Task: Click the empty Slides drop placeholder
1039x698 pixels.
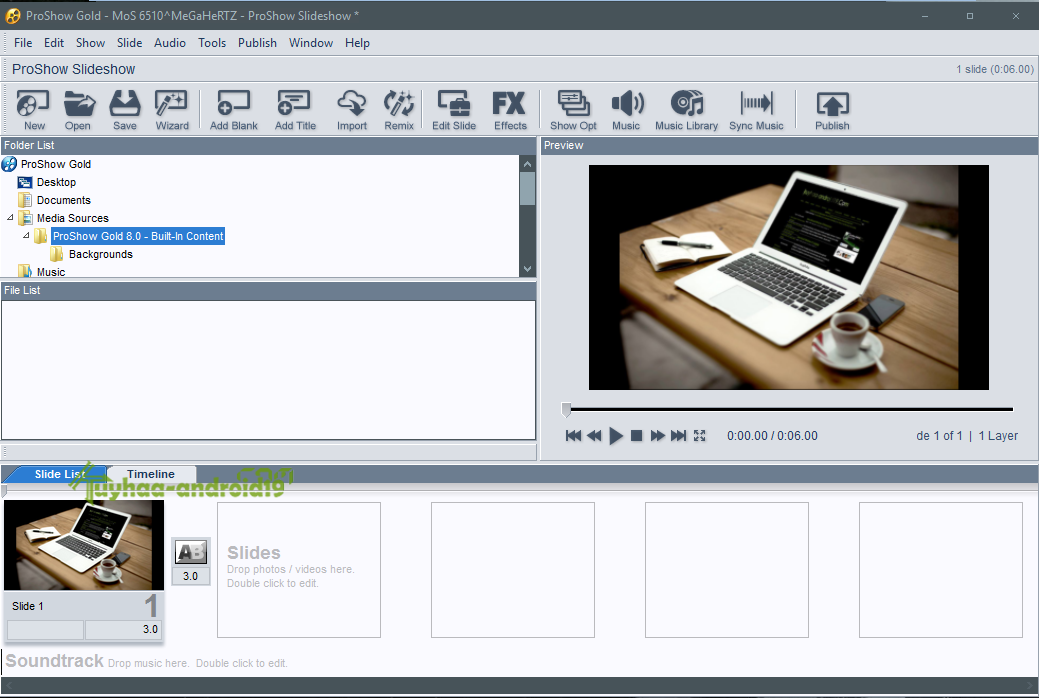Action: [299, 569]
